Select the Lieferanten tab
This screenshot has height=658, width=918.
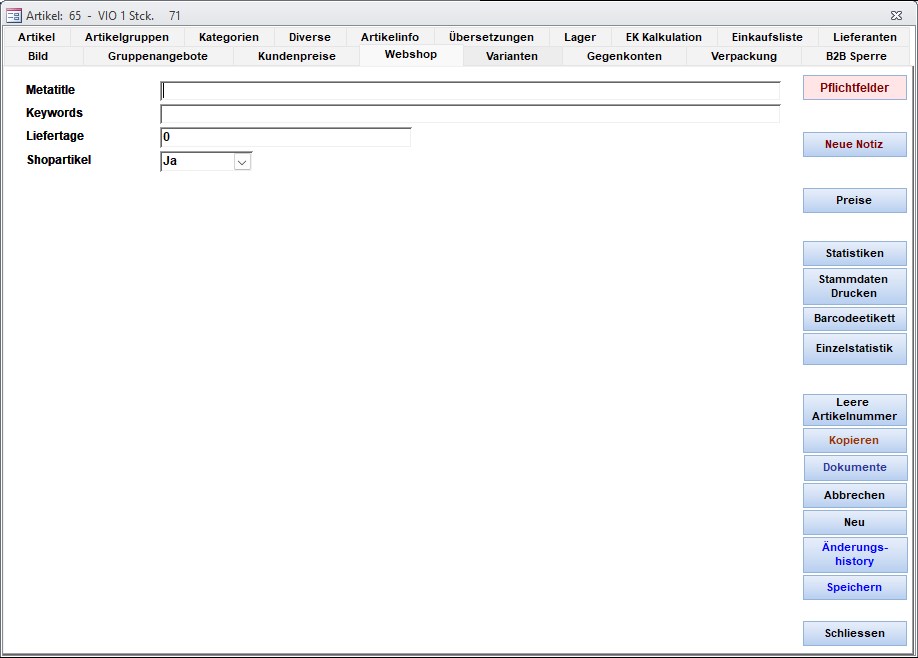click(864, 37)
